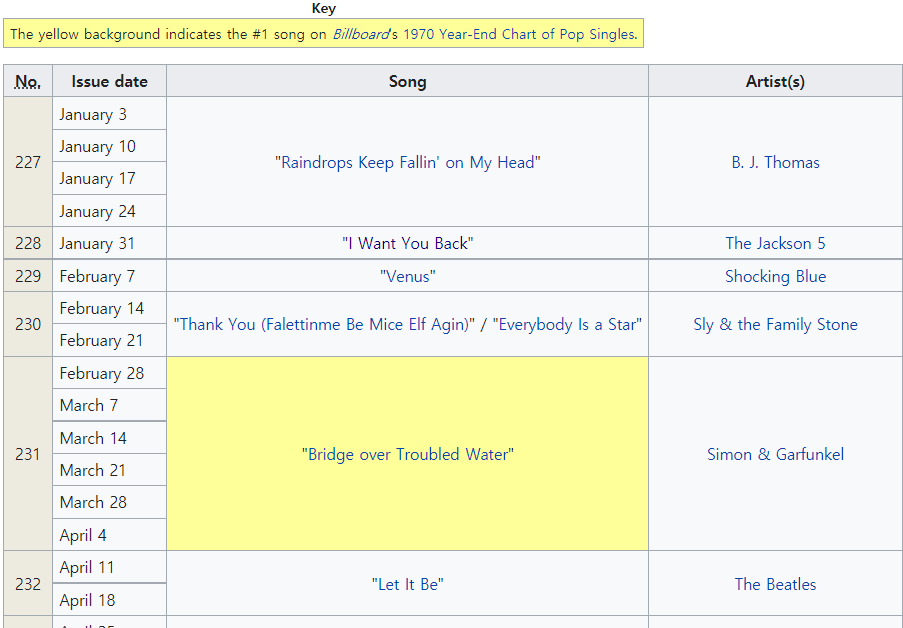Screen dimensions: 903x628
Task: Open Sly & the Family Stone link
Action: point(775,324)
